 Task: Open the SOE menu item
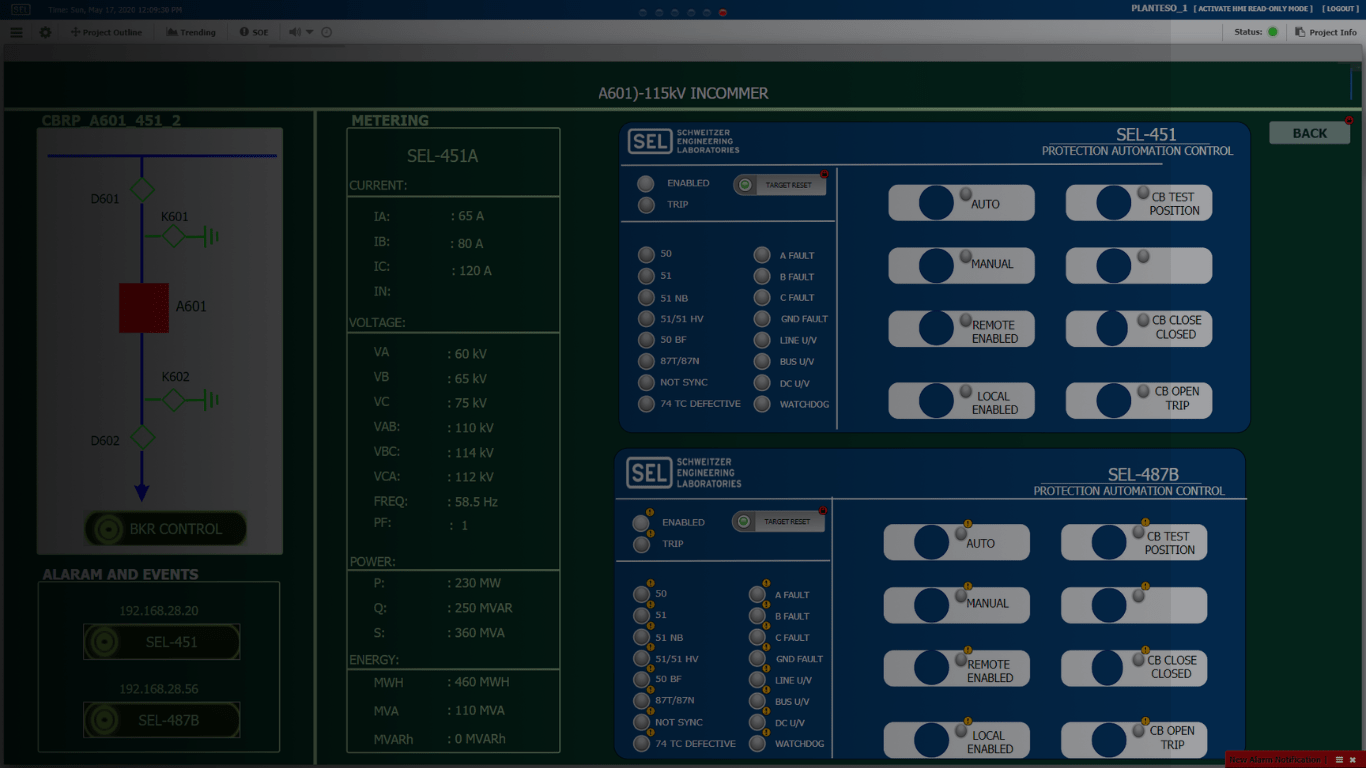(254, 32)
